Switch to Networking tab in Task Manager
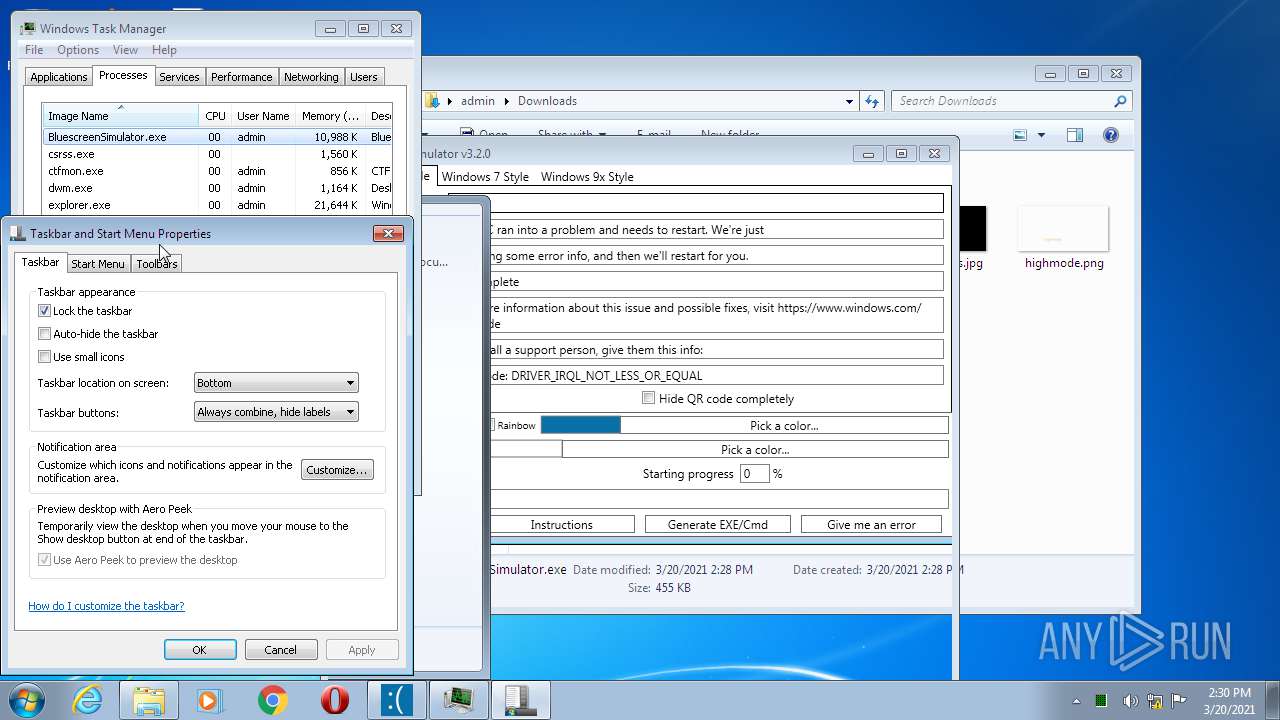Viewport: 1280px width, 720px height. pyautogui.click(x=311, y=77)
